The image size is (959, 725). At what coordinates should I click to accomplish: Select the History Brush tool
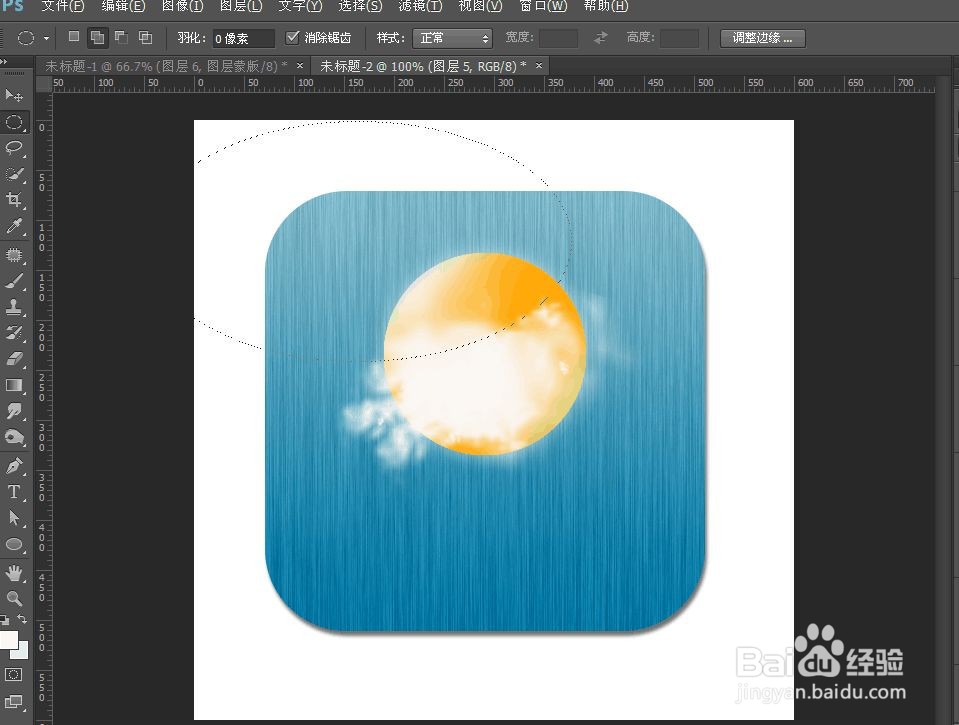[x=13, y=333]
